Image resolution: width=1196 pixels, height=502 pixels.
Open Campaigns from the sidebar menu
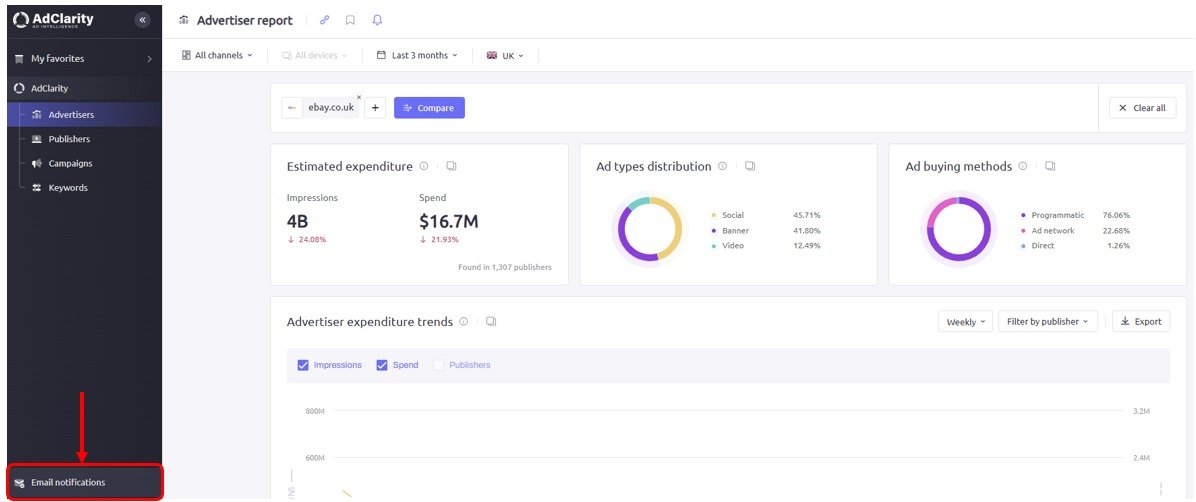[x=70, y=163]
